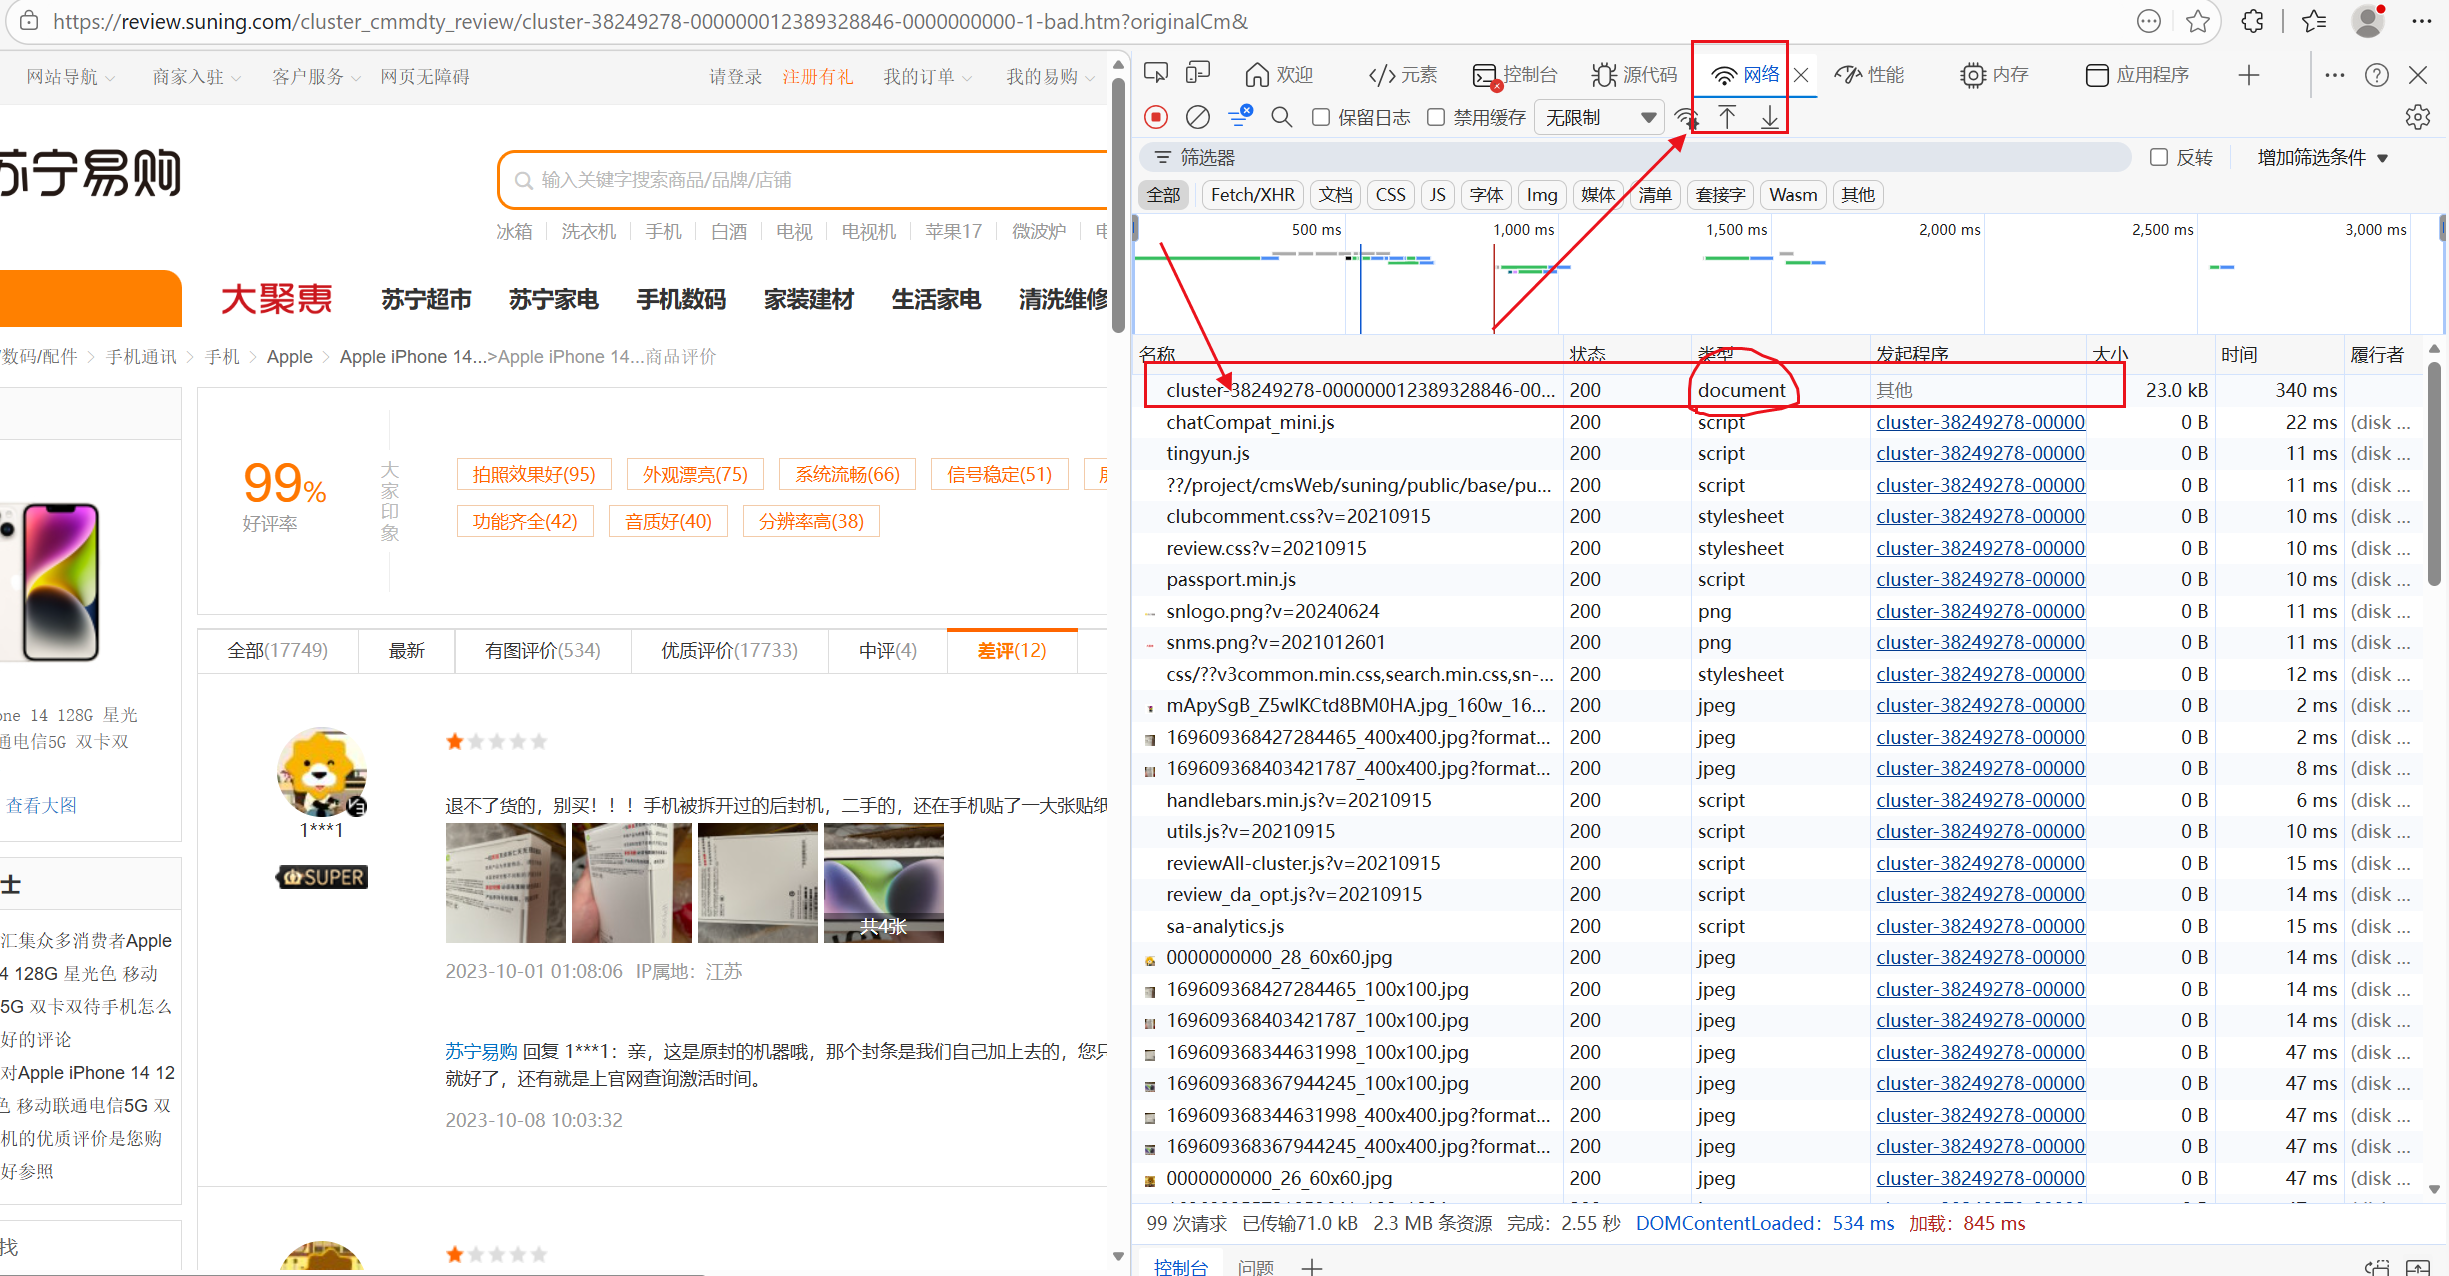Expand 我的易购 menu
The height and width of the screenshot is (1276, 2449).
click(1050, 77)
